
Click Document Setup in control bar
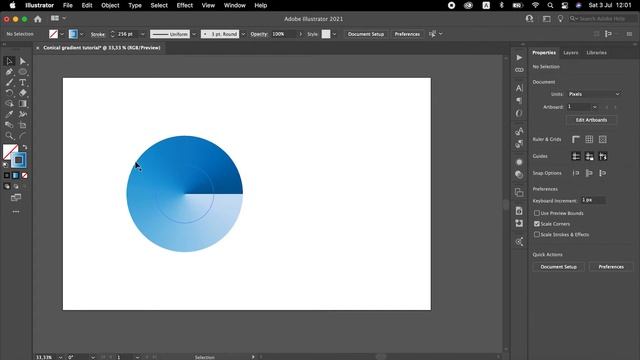coord(366,34)
